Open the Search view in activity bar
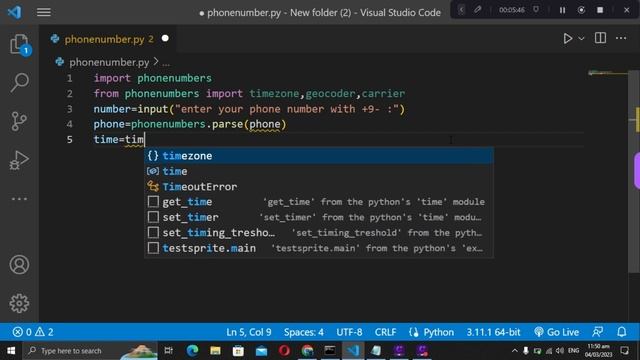Image resolution: width=640 pixels, height=360 pixels. [x=19, y=83]
